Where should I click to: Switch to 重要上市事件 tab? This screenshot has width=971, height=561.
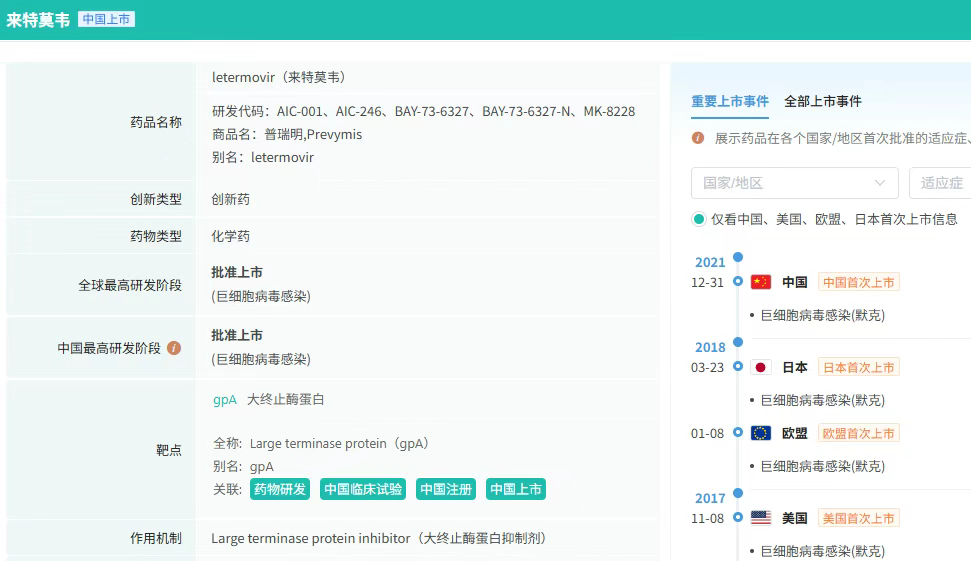[730, 101]
